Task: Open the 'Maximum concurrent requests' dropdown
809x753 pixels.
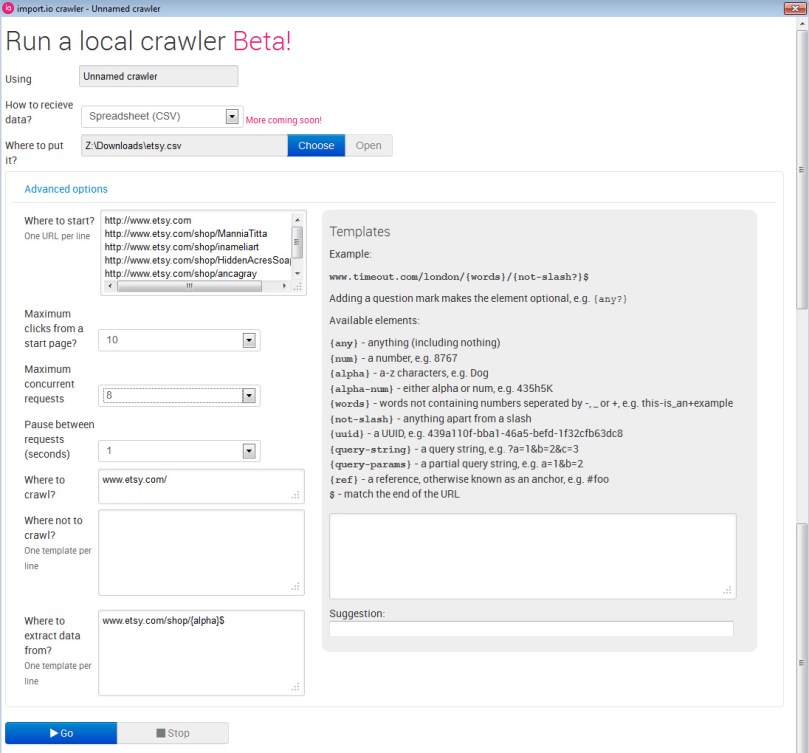Action: [x=249, y=395]
